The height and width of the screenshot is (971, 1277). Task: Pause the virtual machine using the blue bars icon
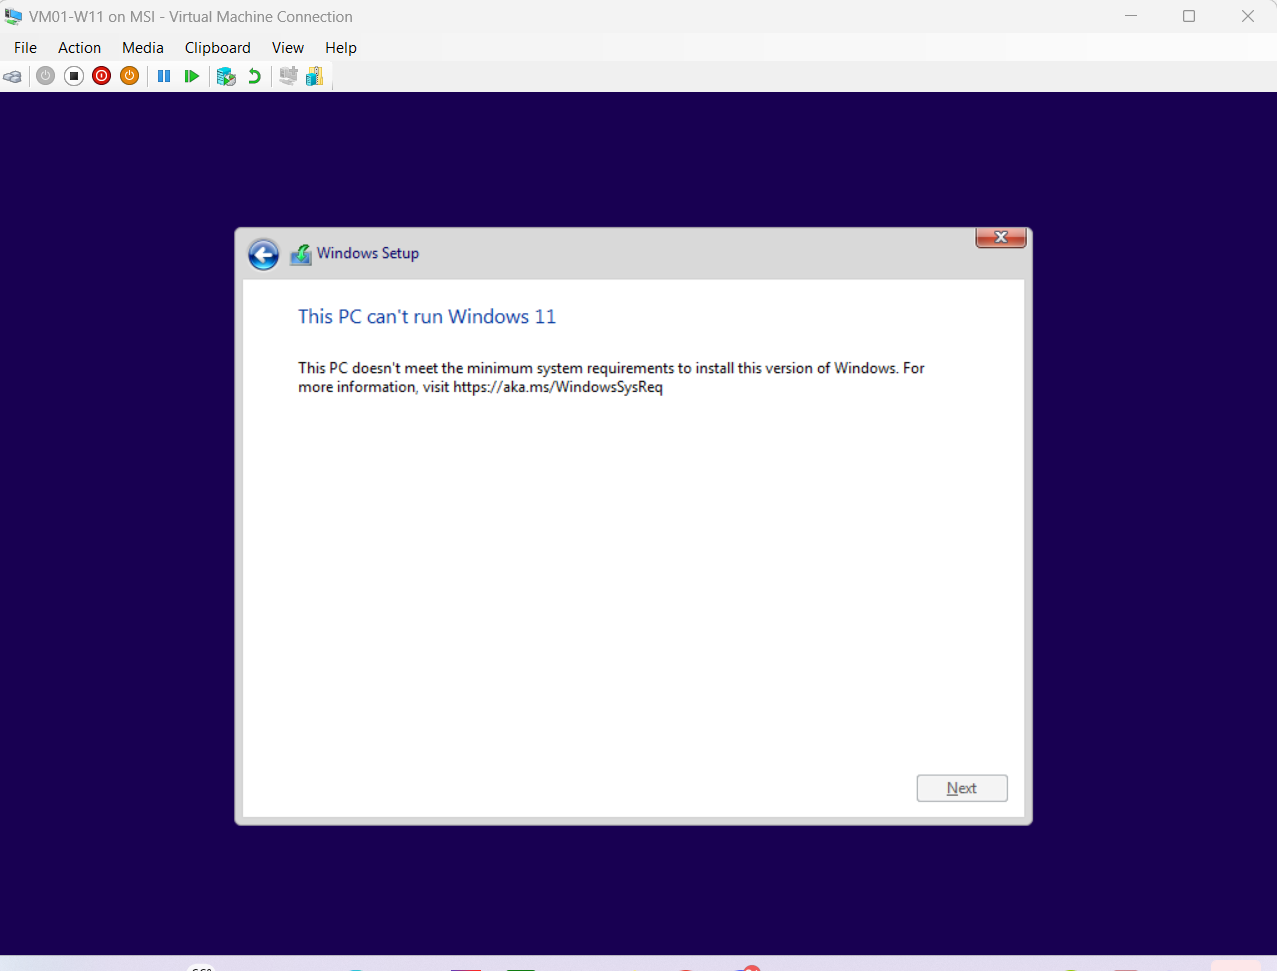(x=164, y=76)
